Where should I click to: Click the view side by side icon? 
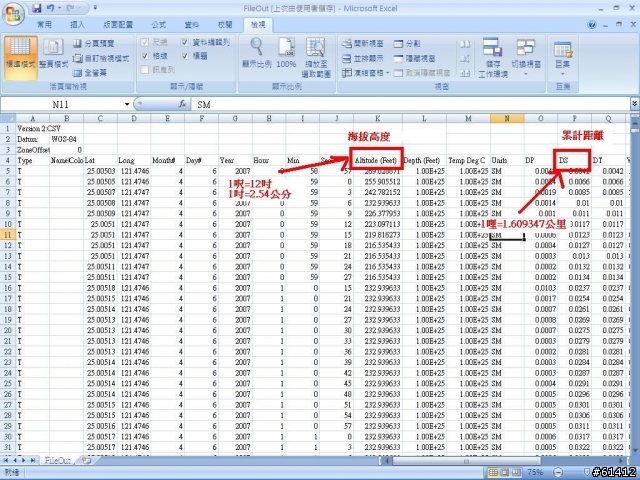click(464, 44)
